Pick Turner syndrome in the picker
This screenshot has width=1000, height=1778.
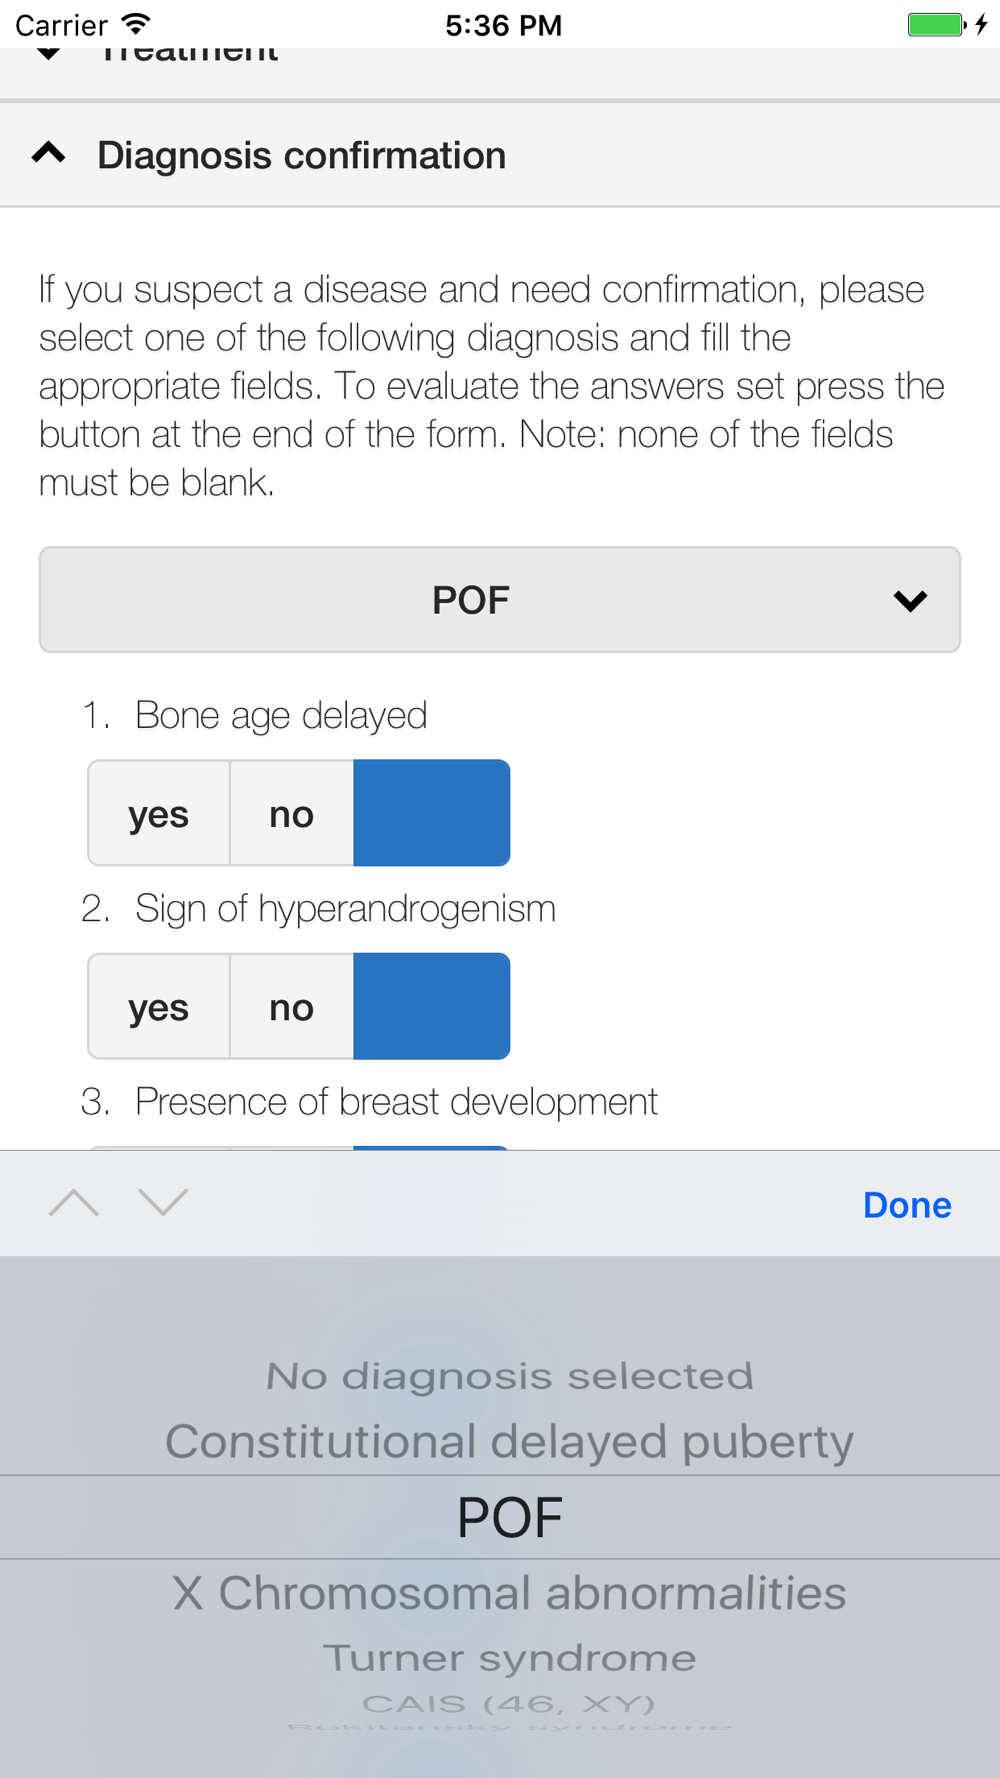click(509, 1658)
